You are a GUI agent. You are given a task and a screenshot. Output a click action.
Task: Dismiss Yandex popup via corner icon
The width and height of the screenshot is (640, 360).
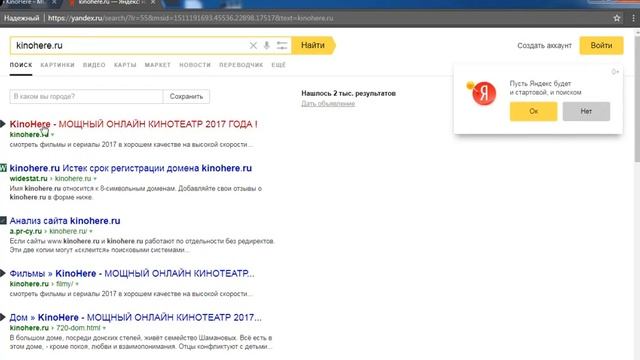615,72
